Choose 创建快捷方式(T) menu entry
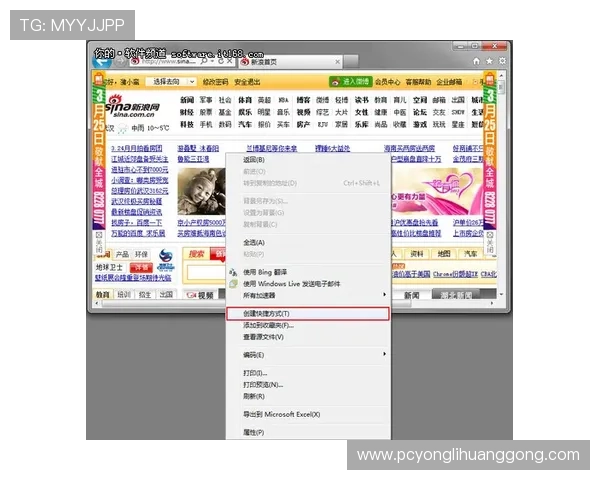Screen dimensions: 600x480 (308, 313)
